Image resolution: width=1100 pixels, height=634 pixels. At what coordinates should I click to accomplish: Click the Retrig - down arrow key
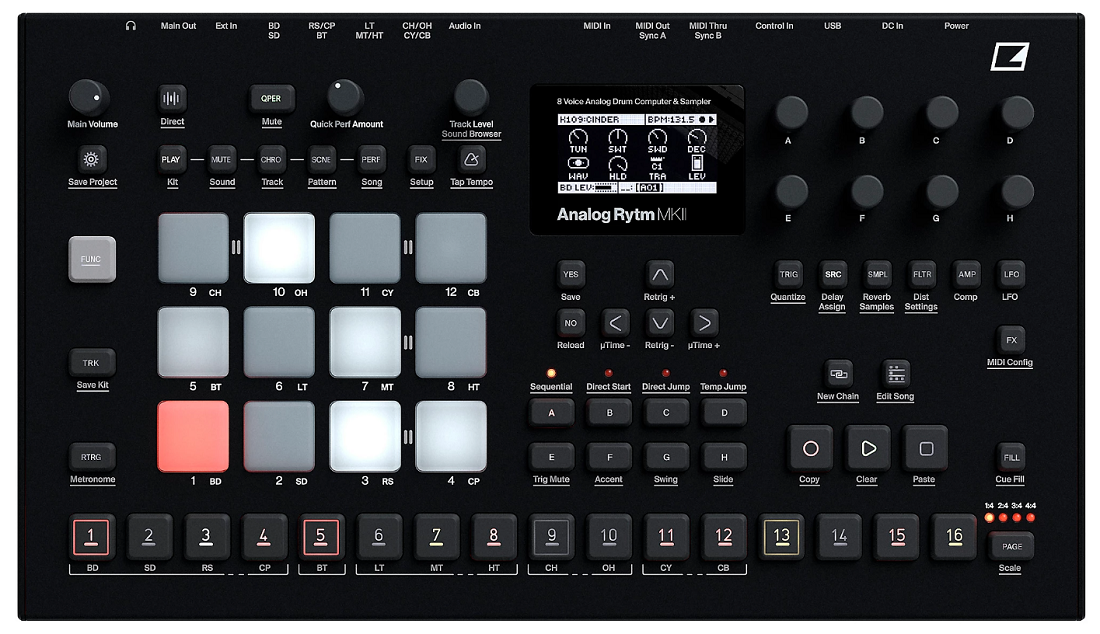click(659, 323)
